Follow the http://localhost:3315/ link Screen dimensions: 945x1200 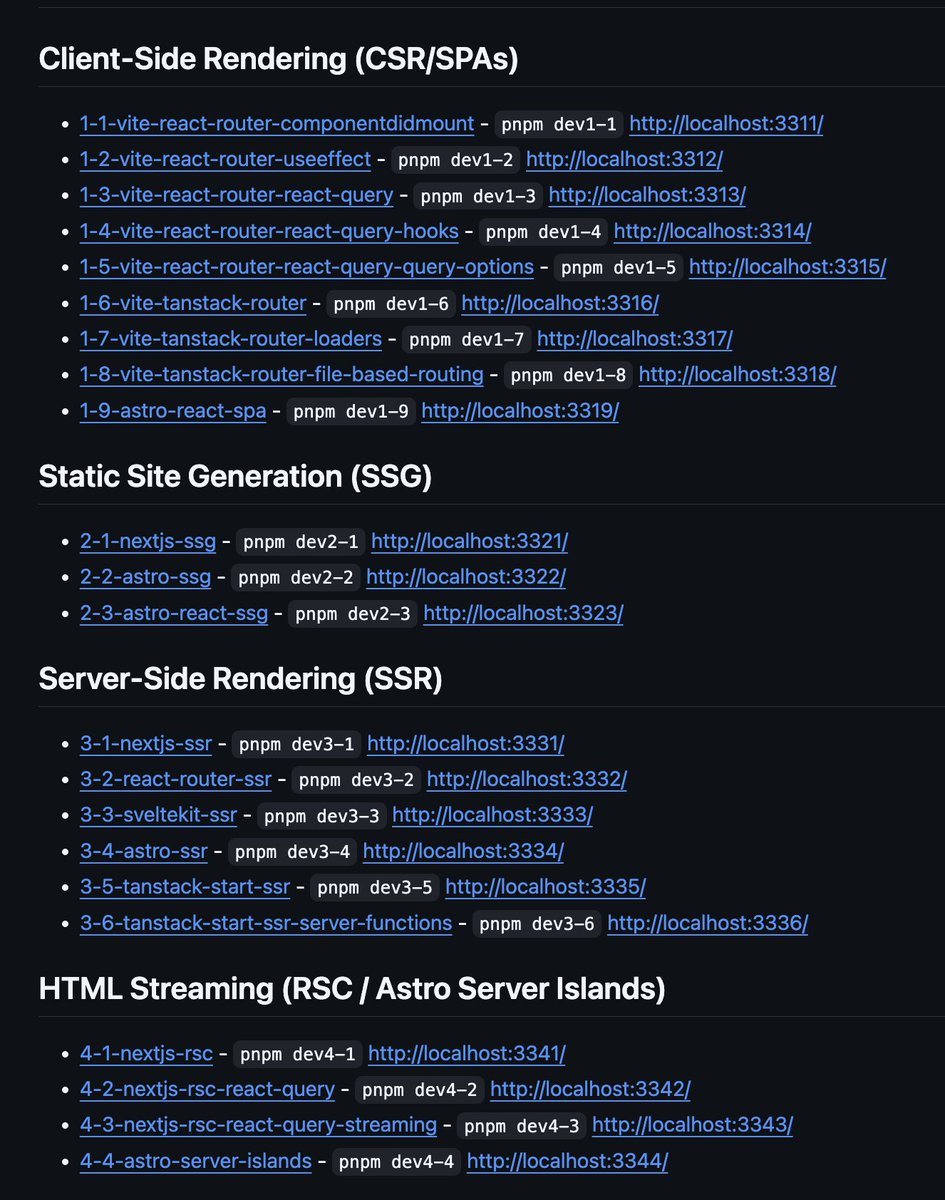[787, 268]
